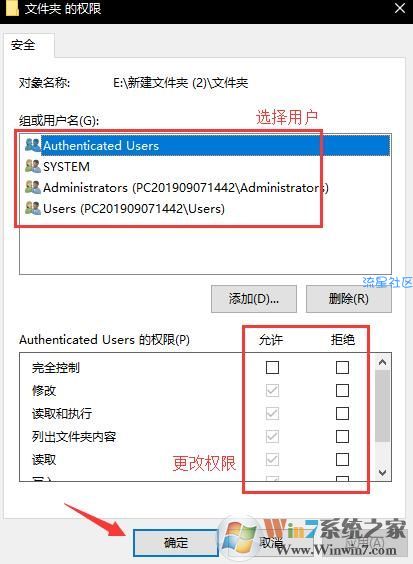Click the 添加(D)... button
This screenshot has width=413, height=564.
click(x=254, y=299)
